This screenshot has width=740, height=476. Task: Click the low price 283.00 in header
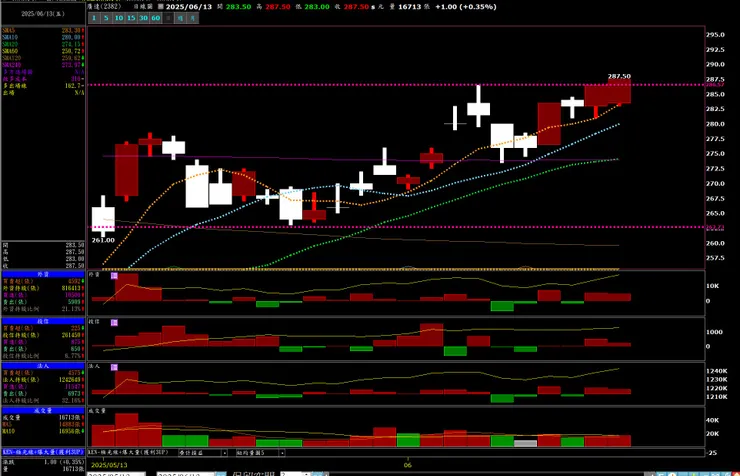[316, 7]
